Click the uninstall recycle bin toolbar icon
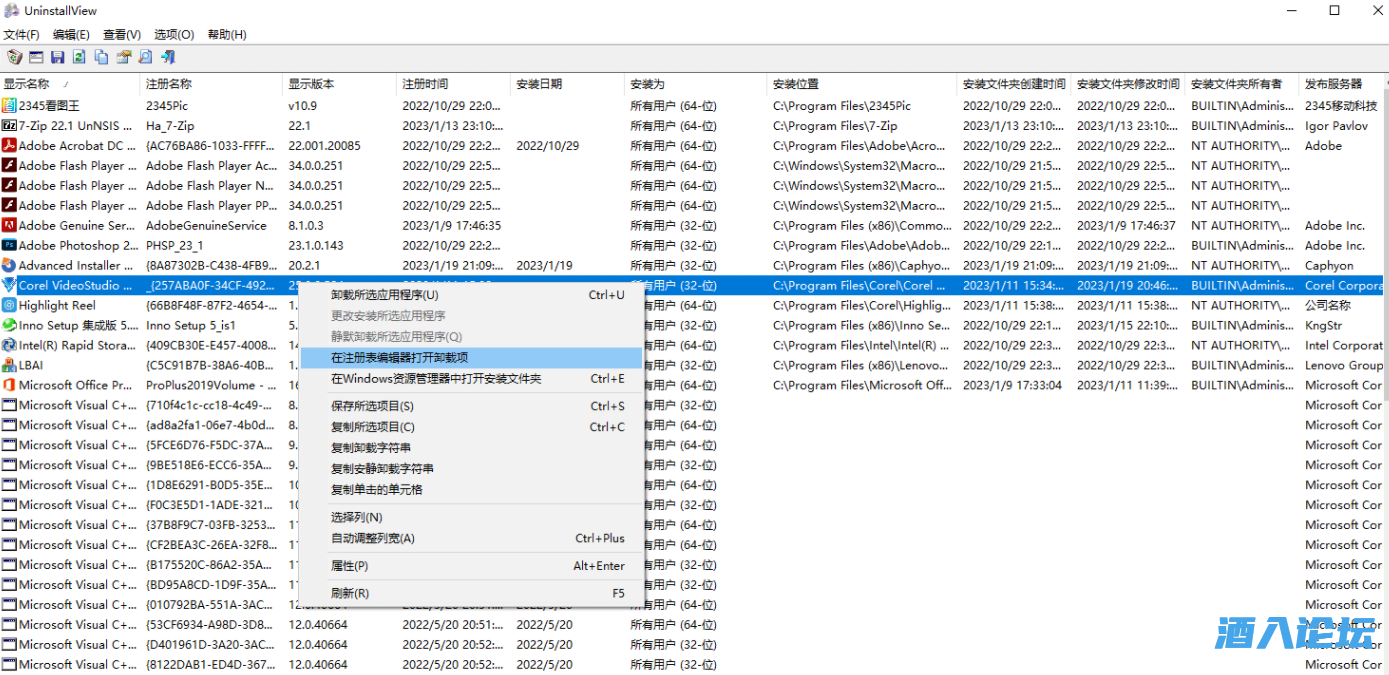 14,57
